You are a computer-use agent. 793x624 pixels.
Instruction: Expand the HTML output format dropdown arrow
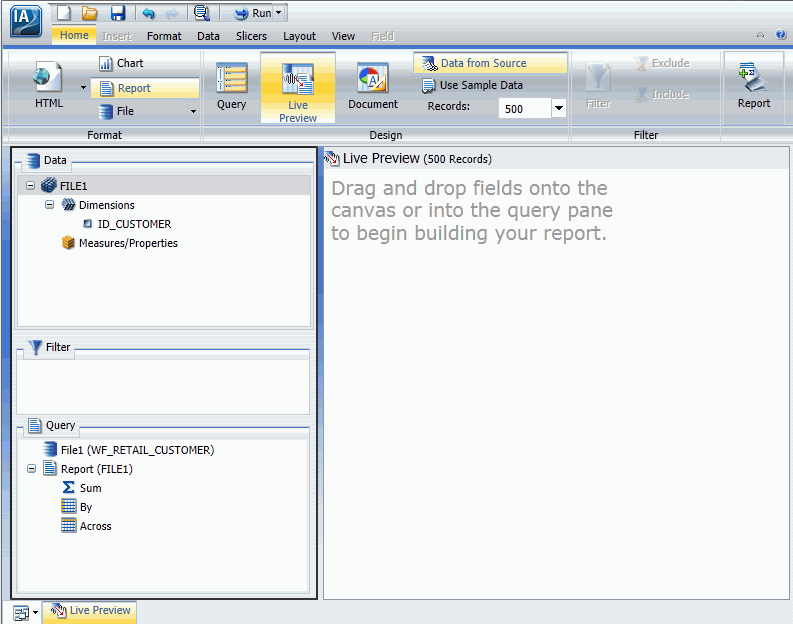[x=83, y=87]
